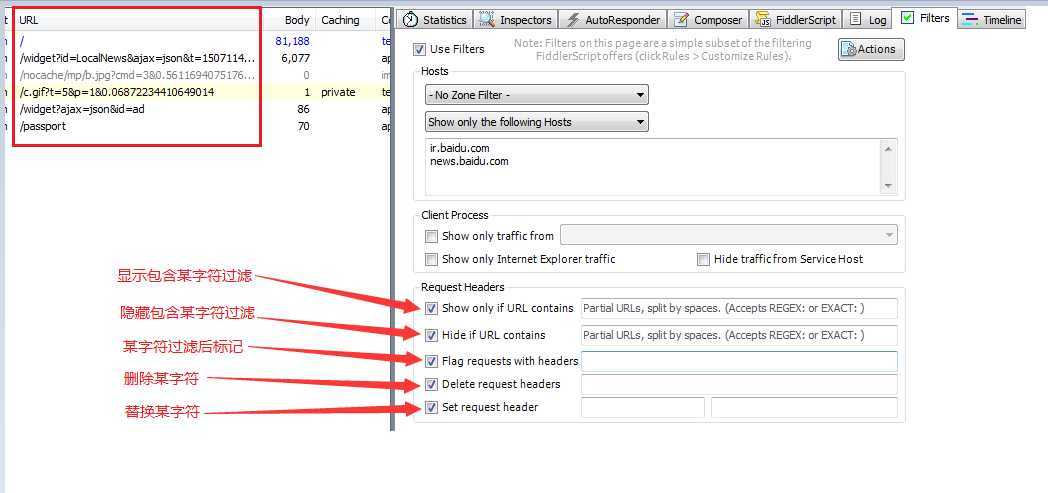This screenshot has width=1048, height=493.
Task: Toggle Delete request headers checkbox
Action: (431, 385)
